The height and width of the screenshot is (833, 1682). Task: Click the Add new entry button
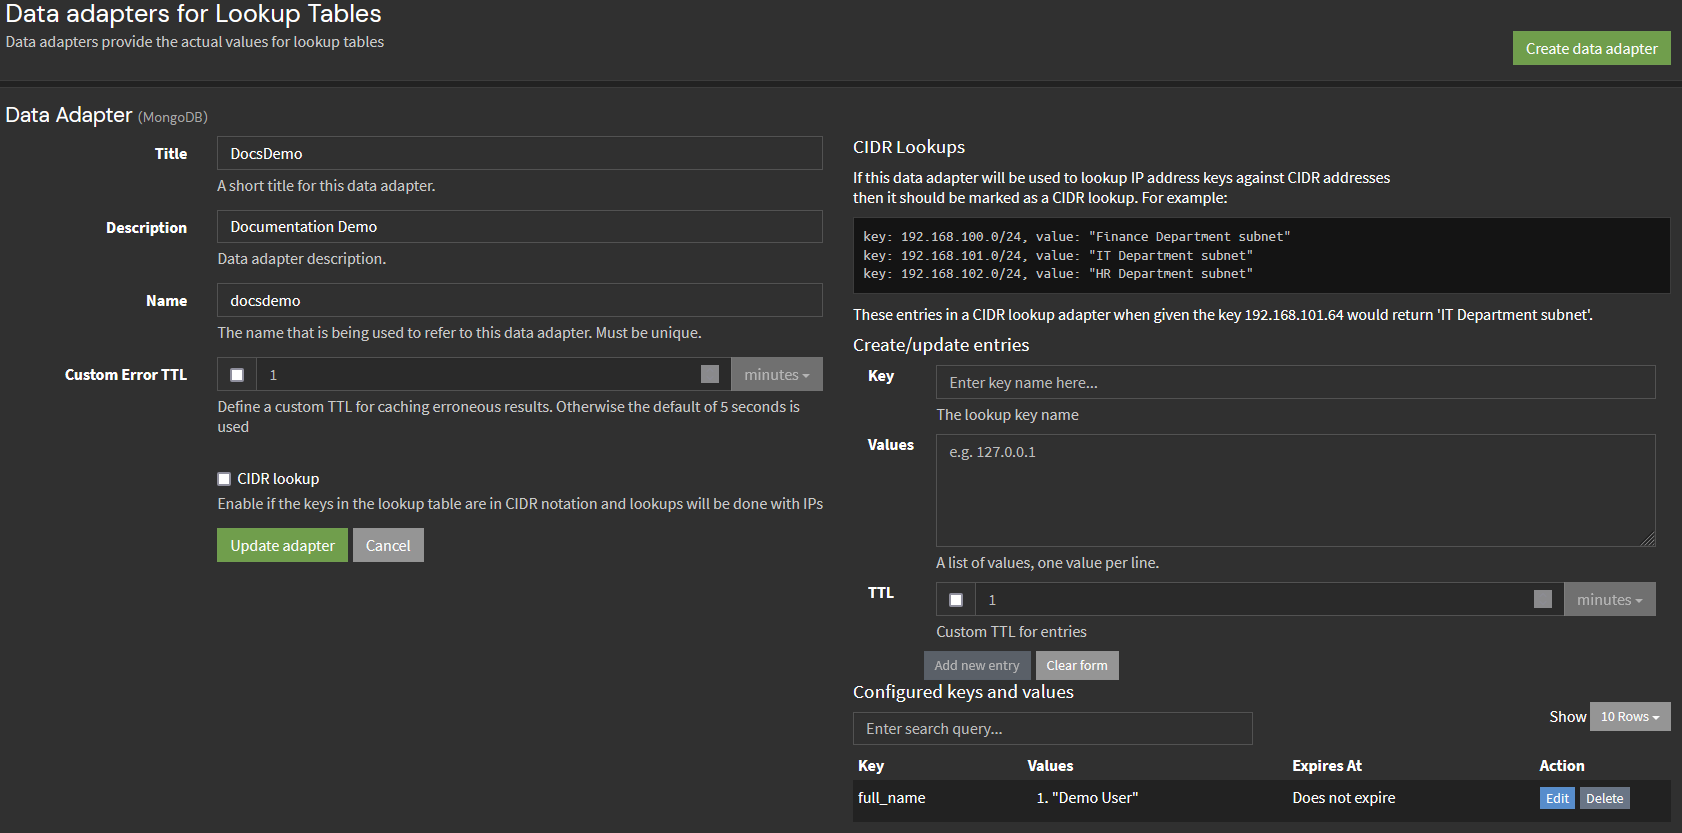click(x=977, y=665)
